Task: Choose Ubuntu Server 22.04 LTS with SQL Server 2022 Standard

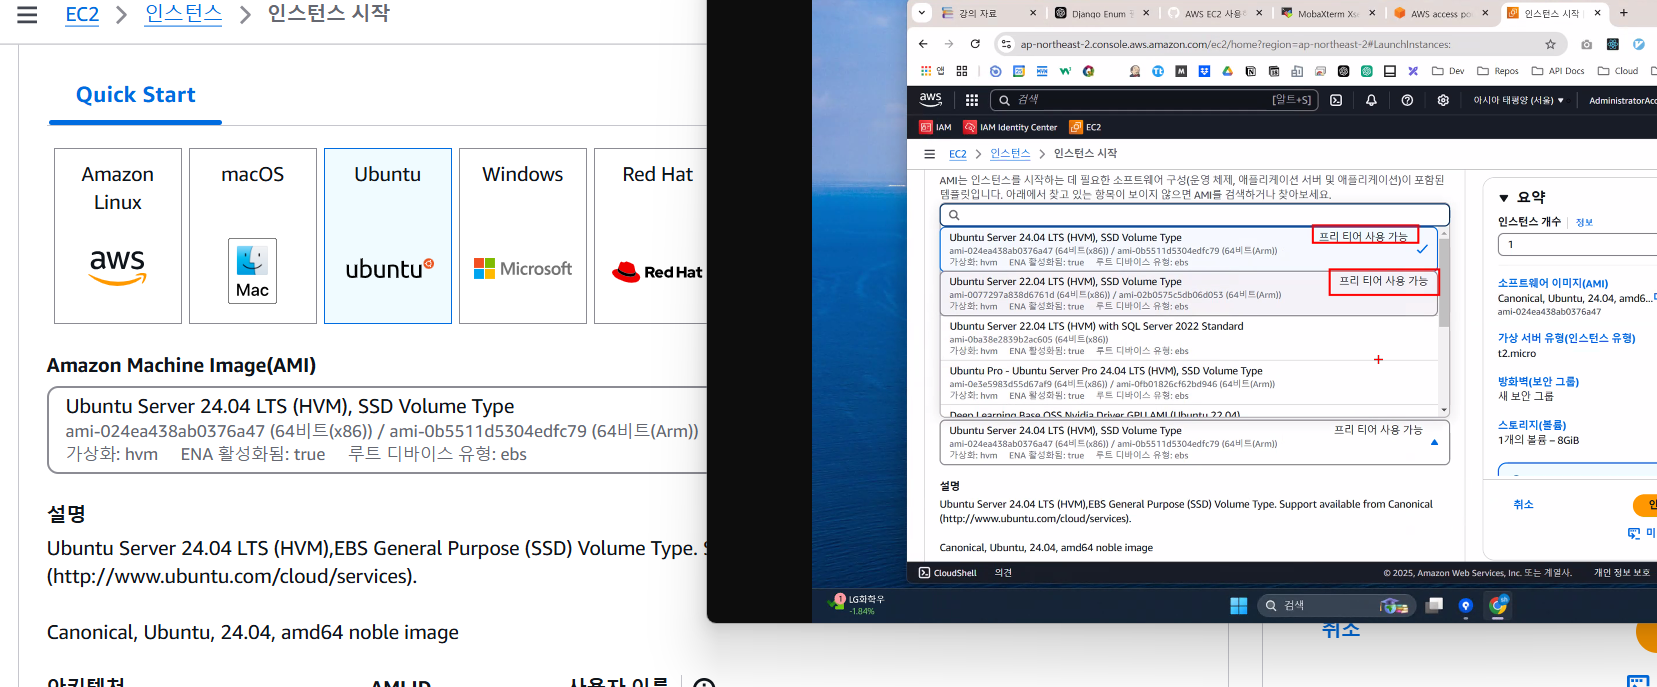Action: [x=1189, y=338]
